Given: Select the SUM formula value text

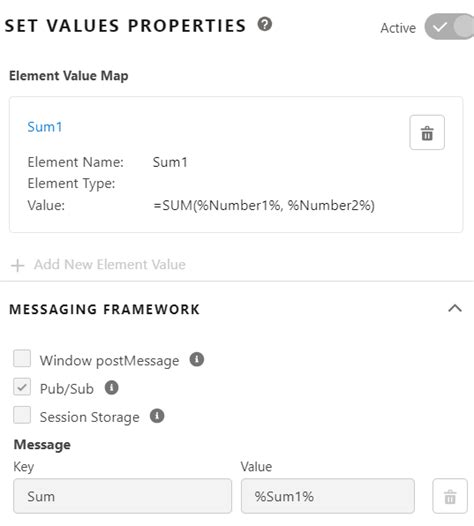Looking at the screenshot, I should [264, 205].
